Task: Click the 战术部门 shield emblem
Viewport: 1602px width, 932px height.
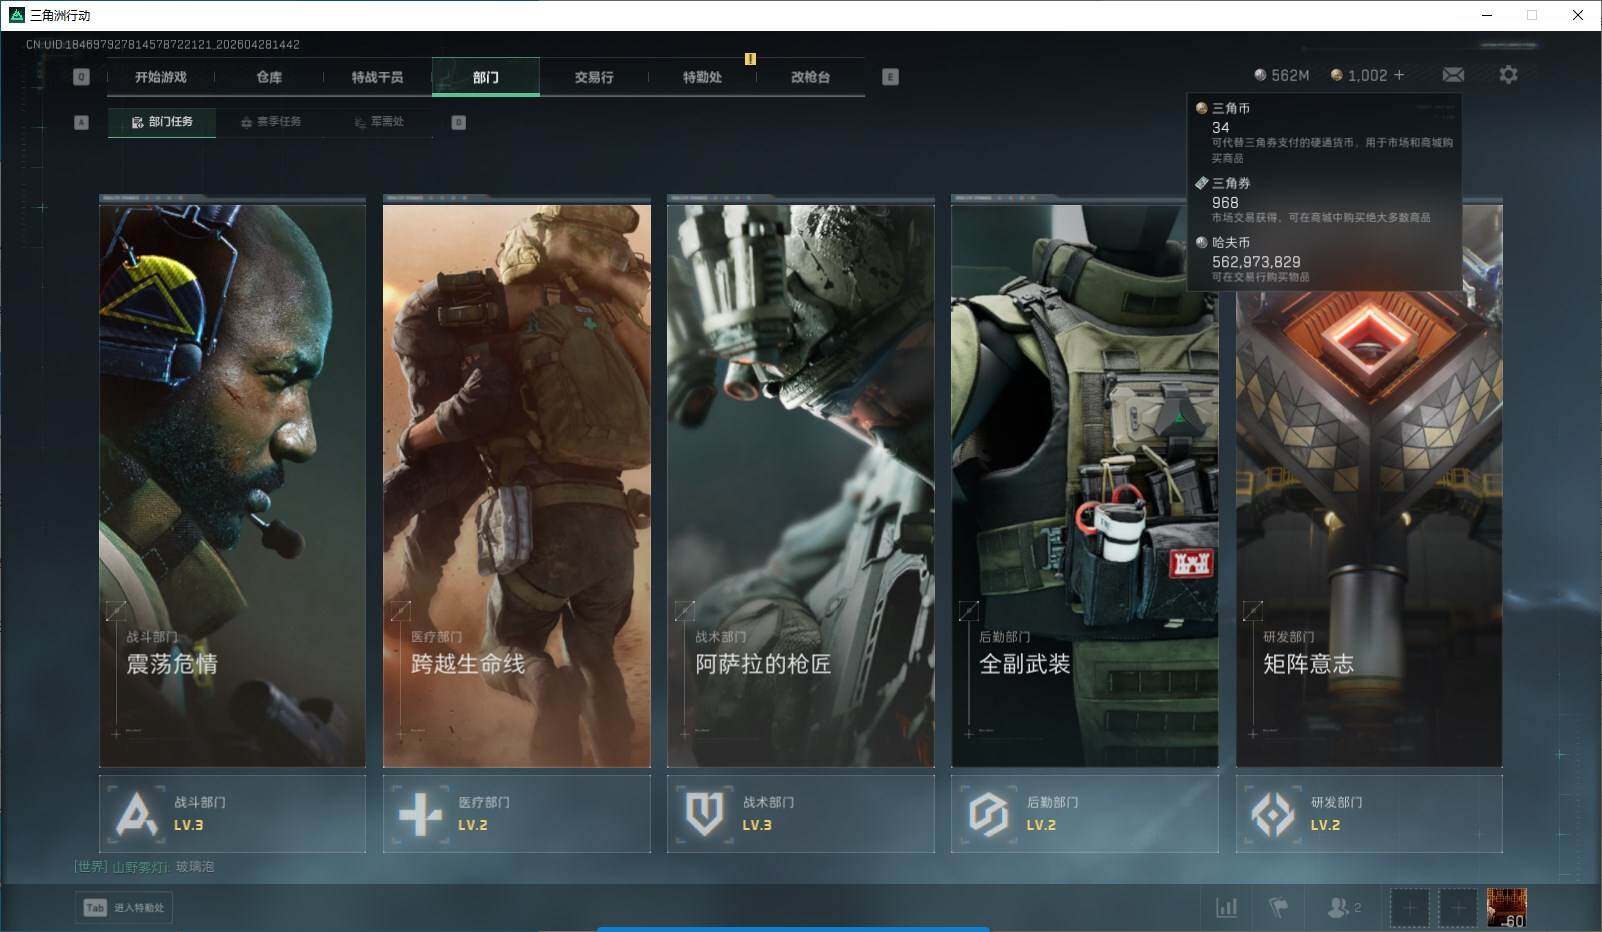Action: 704,814
